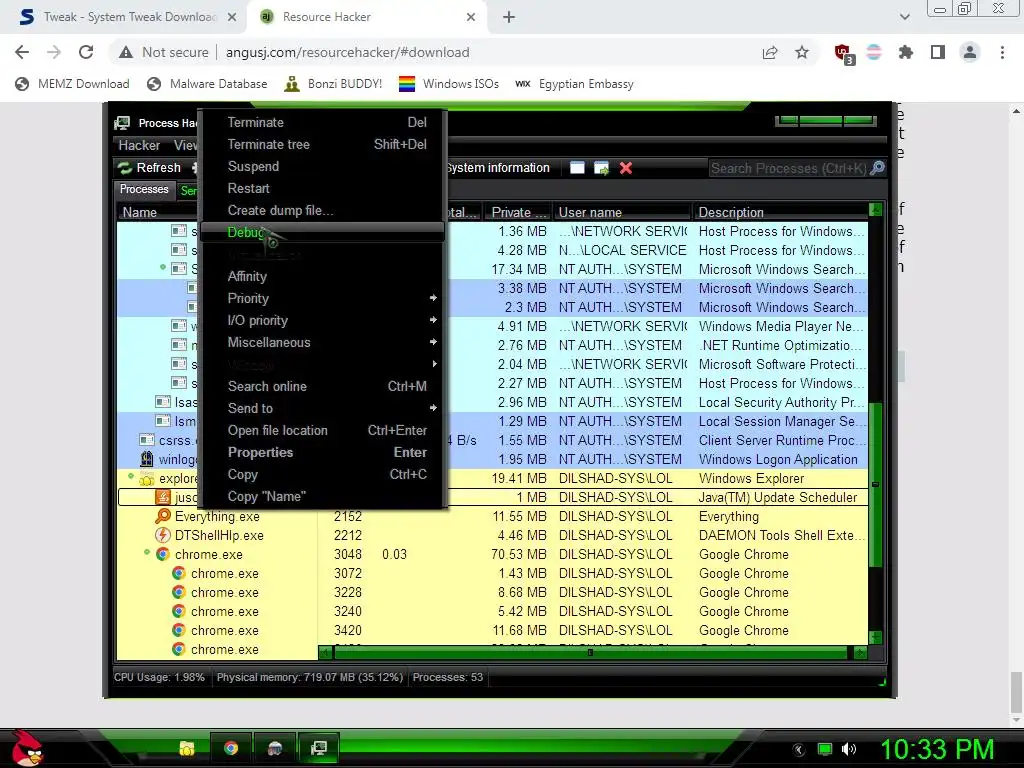Switch to the Processes tab
Screen dimensions: 1024x768
pos(144,189)
